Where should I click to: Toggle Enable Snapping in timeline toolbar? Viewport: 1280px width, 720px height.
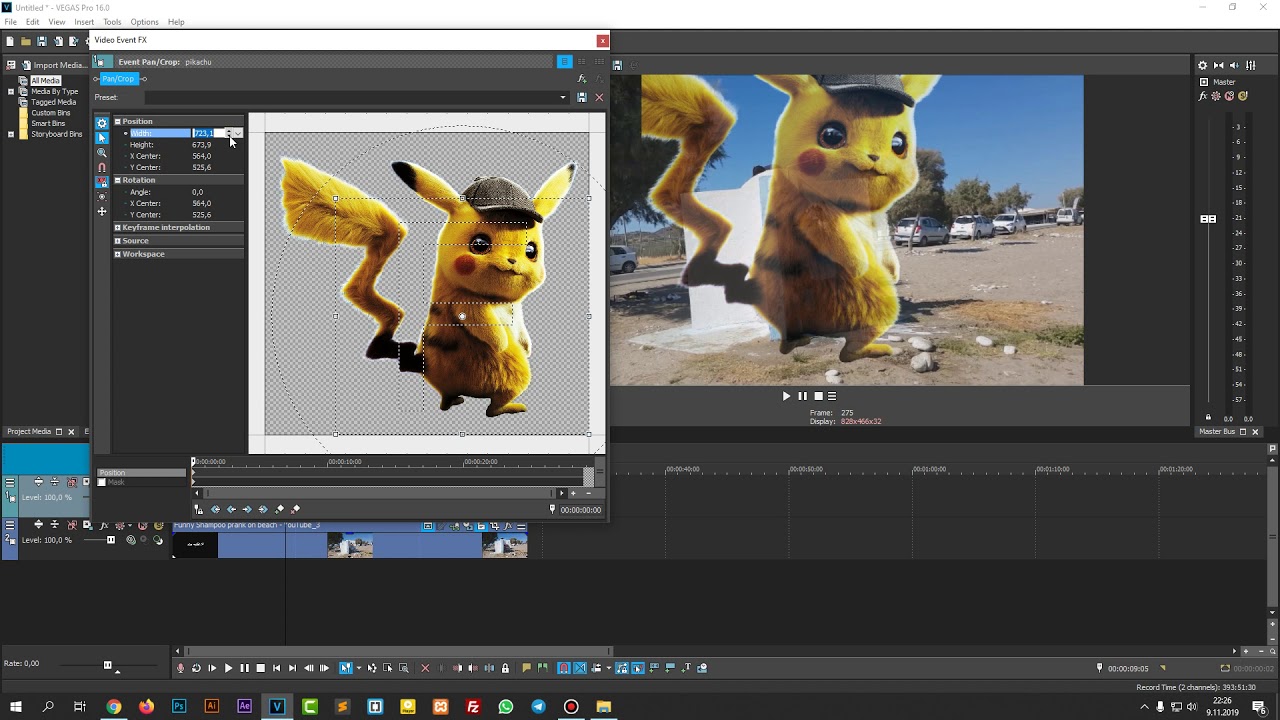[564, 668]
